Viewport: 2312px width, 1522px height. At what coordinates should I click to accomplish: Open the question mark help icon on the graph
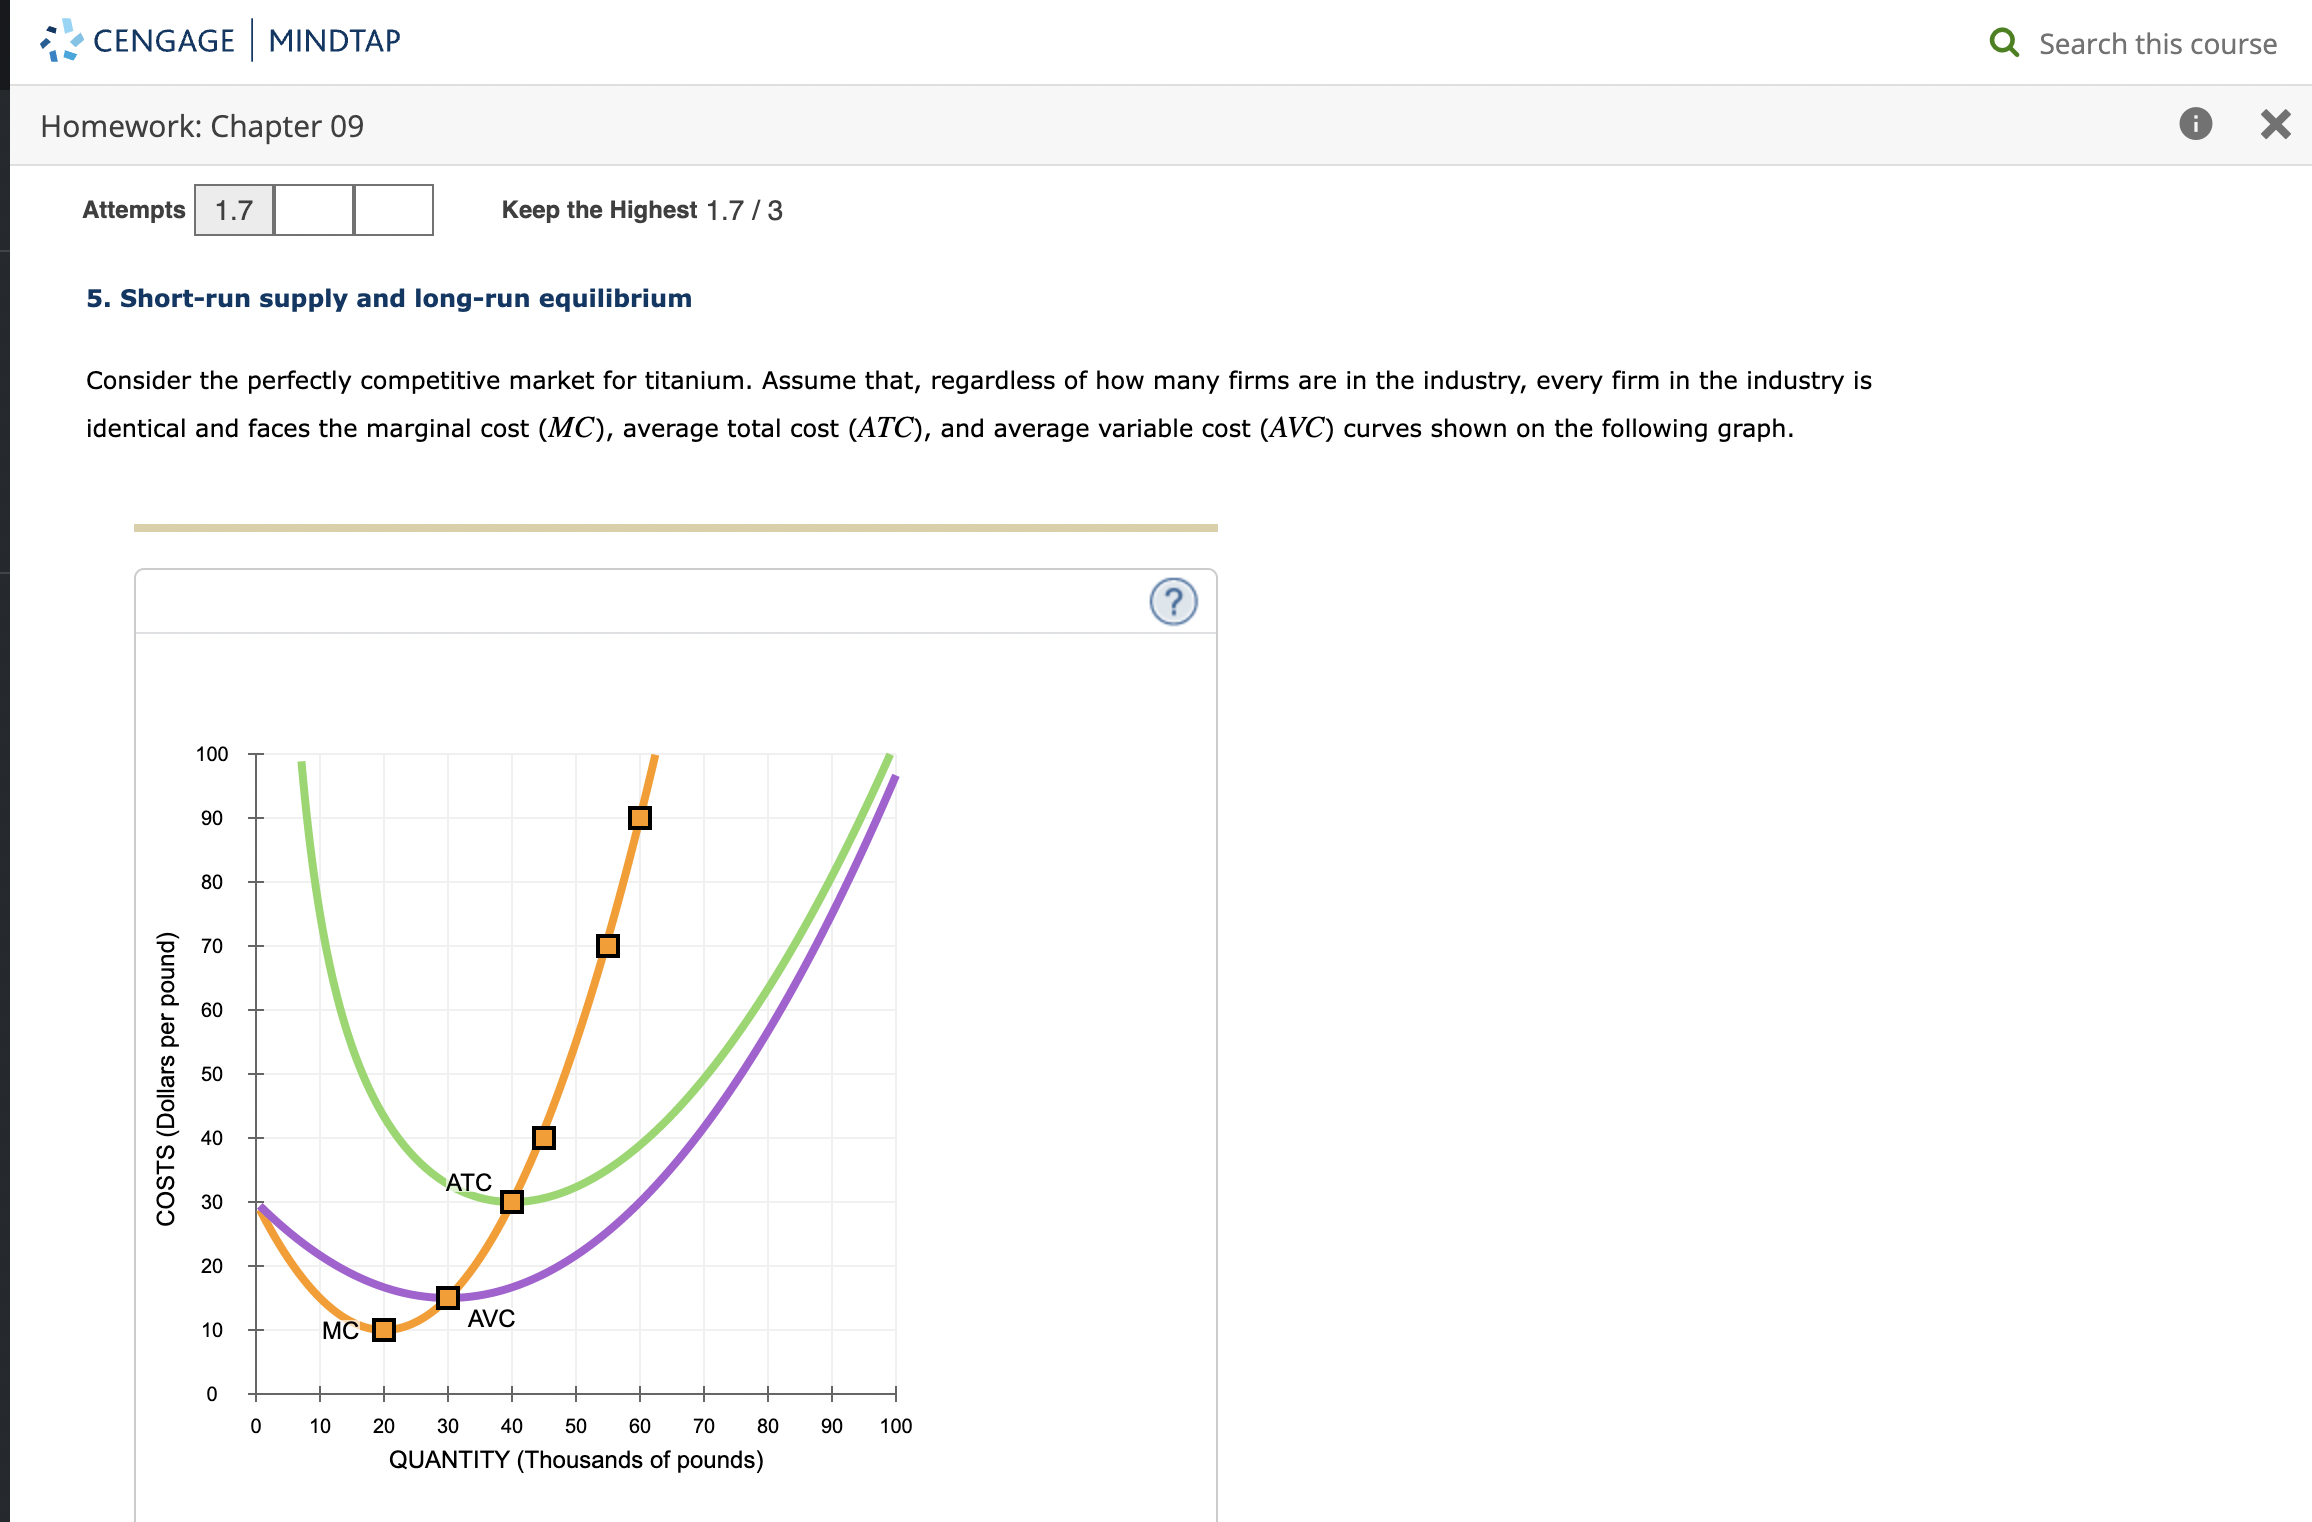click(x=1173, y=601)
